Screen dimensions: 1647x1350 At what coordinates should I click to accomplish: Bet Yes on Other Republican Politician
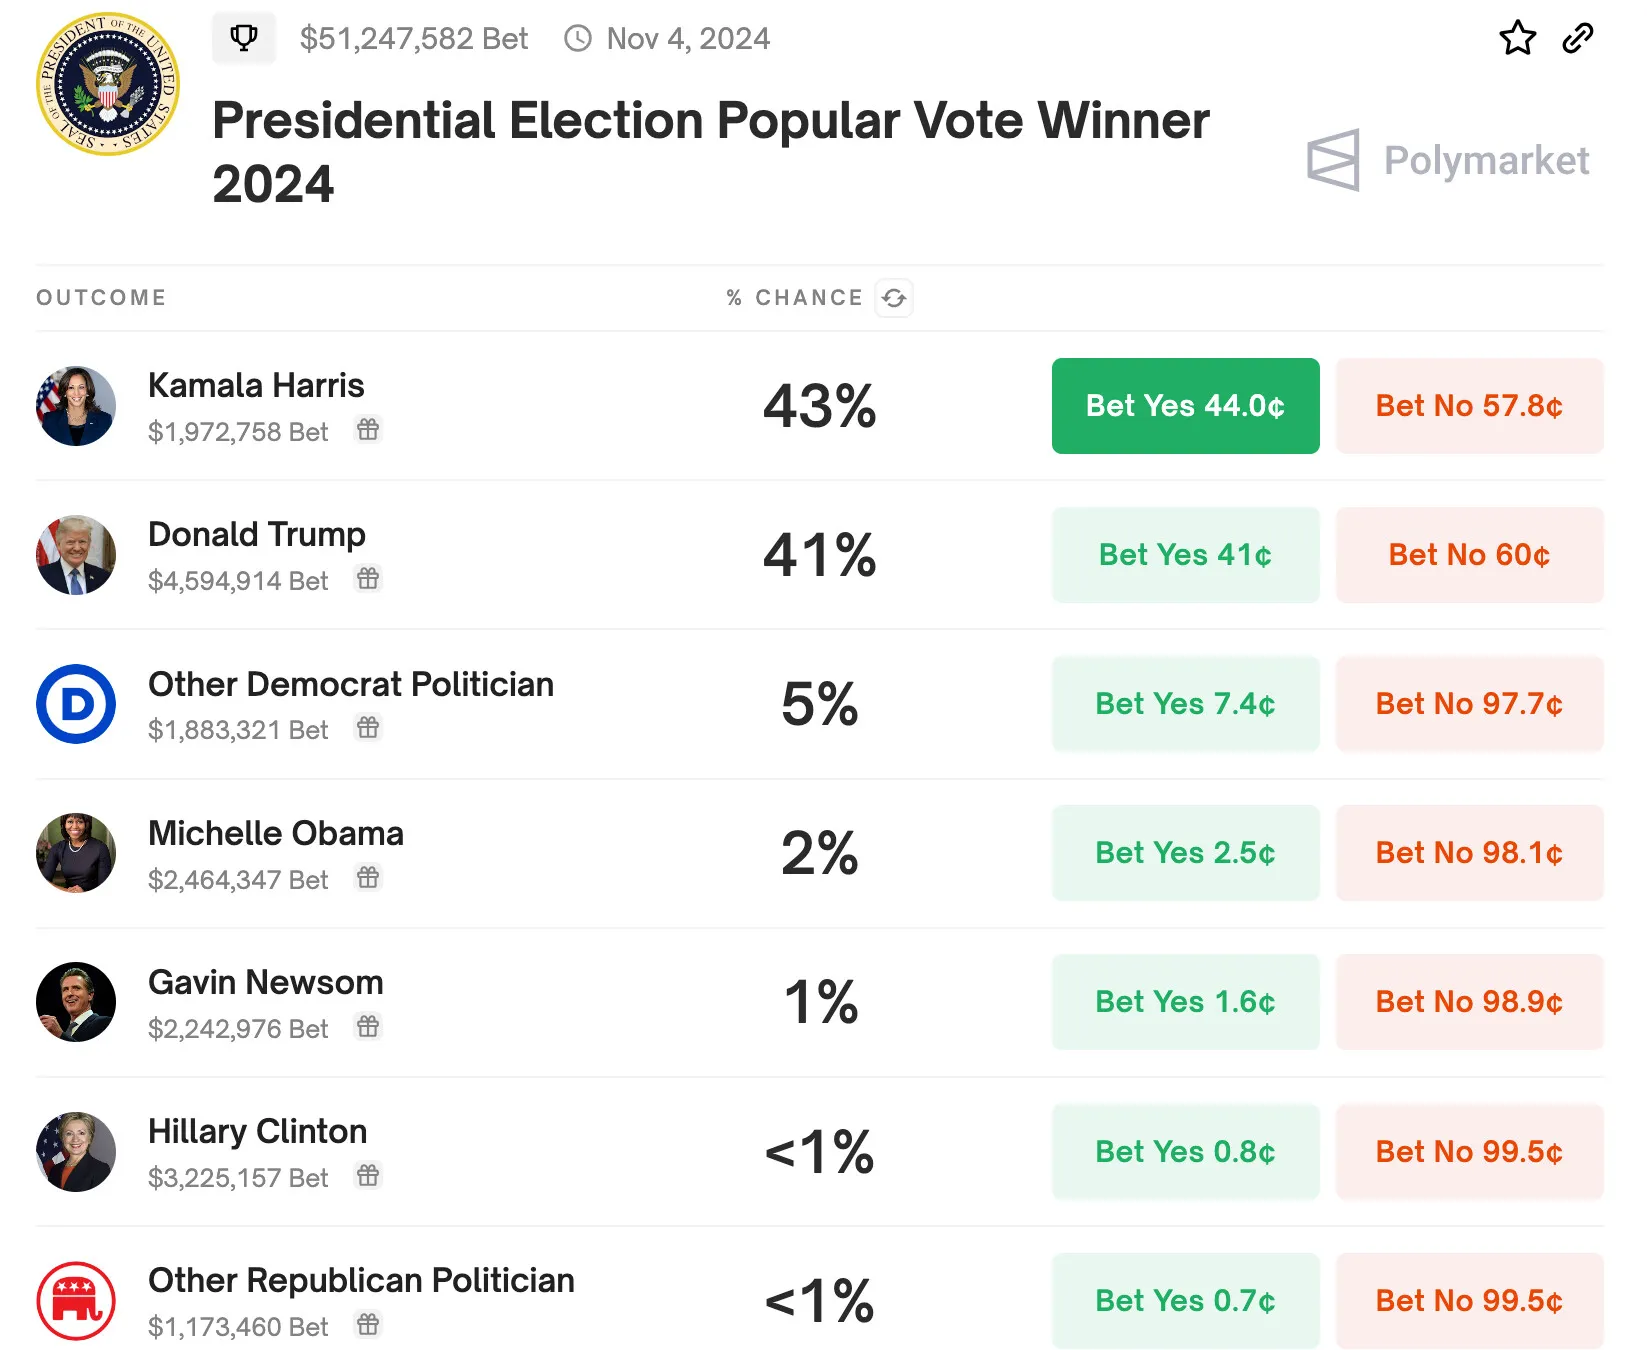click(1185, 1300)
